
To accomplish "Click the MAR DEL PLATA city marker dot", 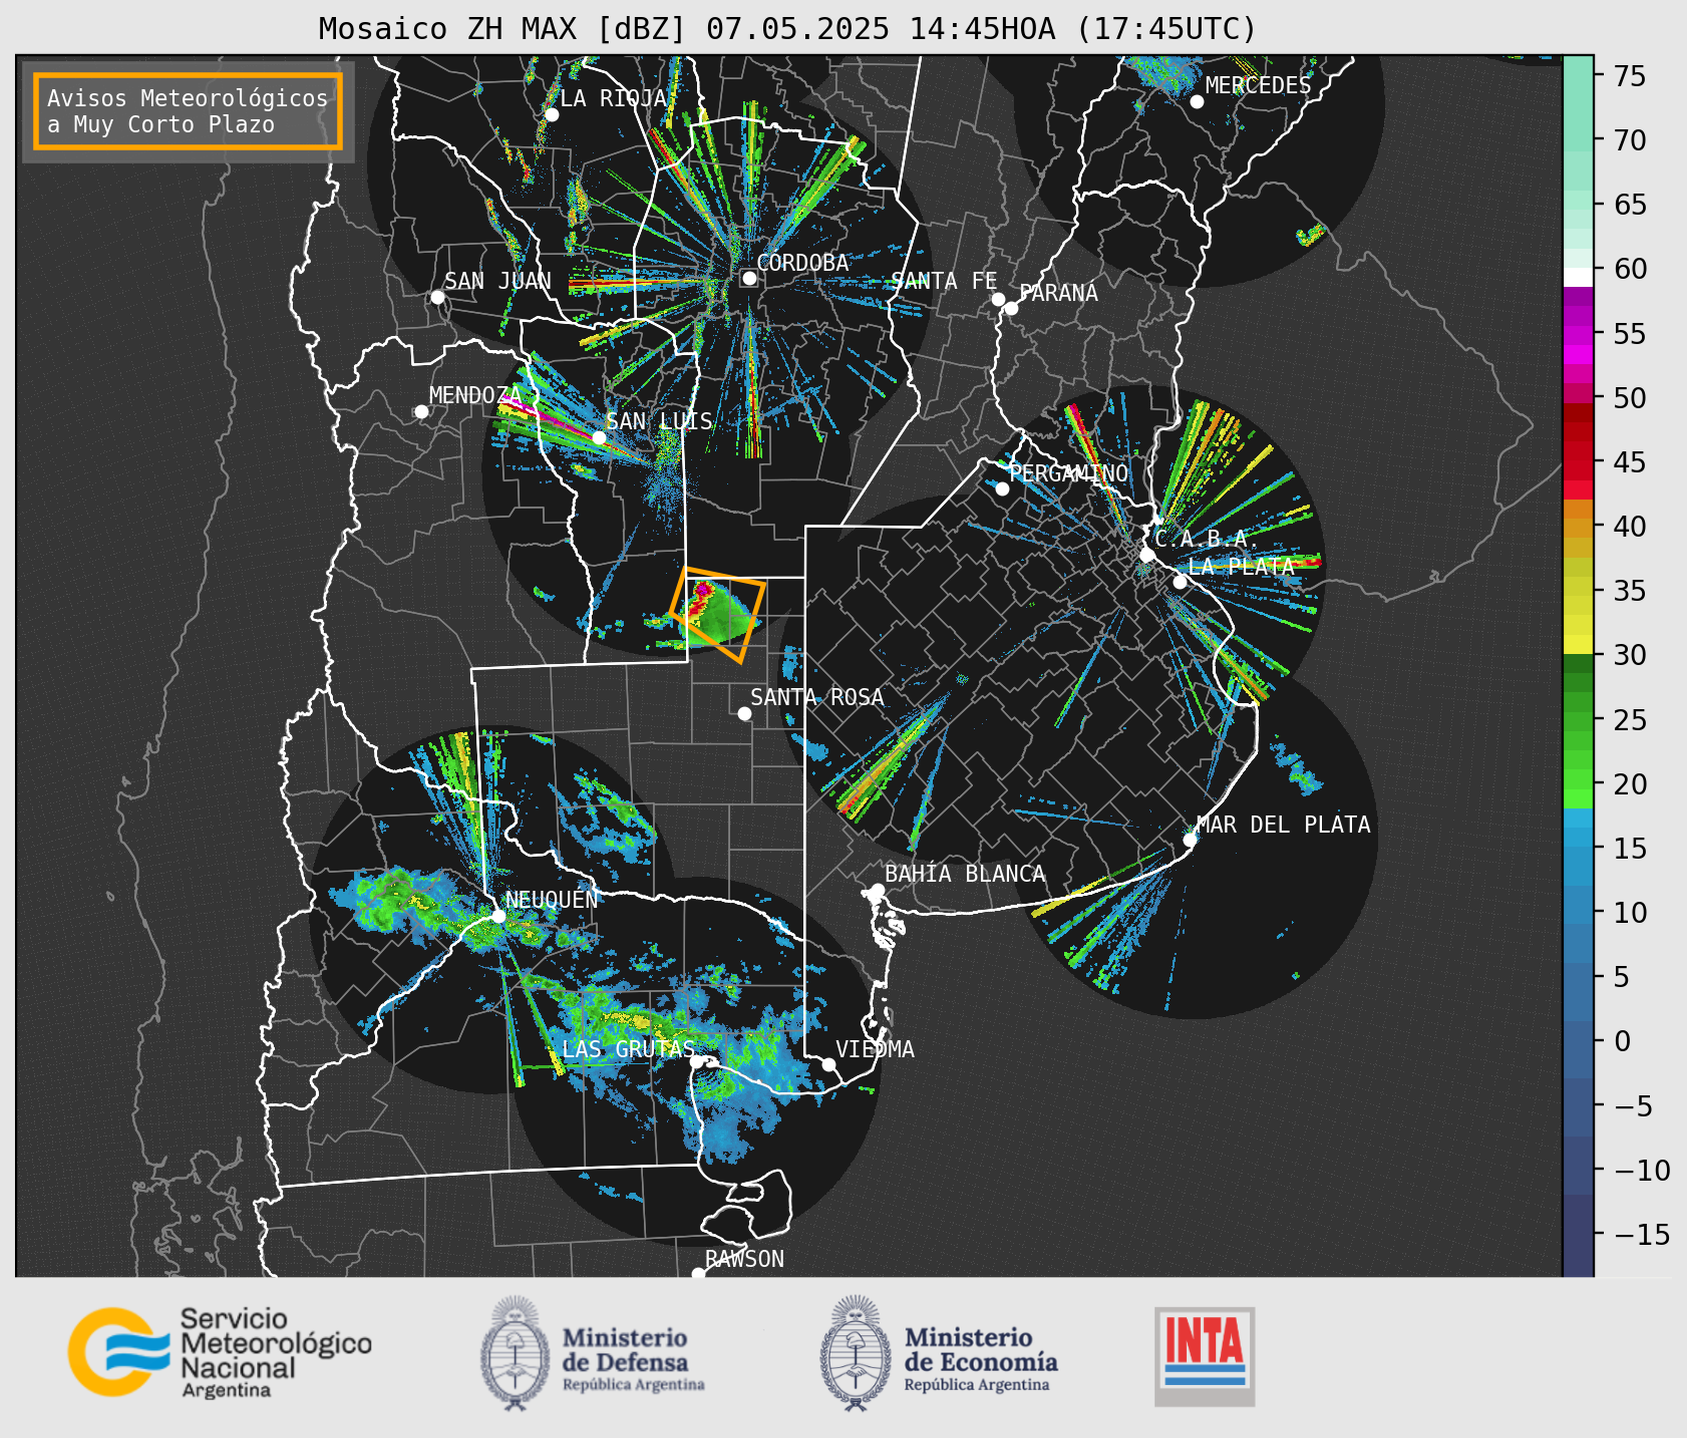I will coord(1190,839).
